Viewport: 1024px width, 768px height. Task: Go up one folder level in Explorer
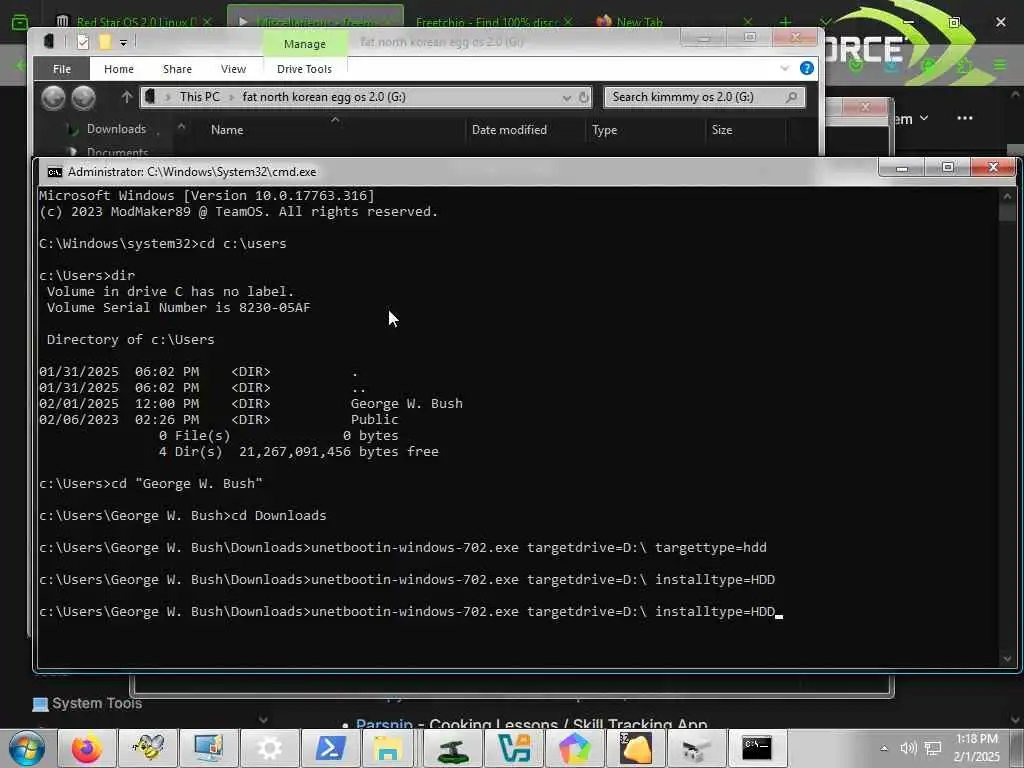click(x=127, y=97)
